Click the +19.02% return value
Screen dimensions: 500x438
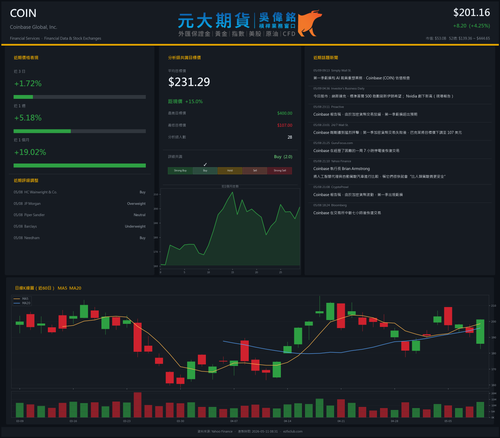click(30, 152)
